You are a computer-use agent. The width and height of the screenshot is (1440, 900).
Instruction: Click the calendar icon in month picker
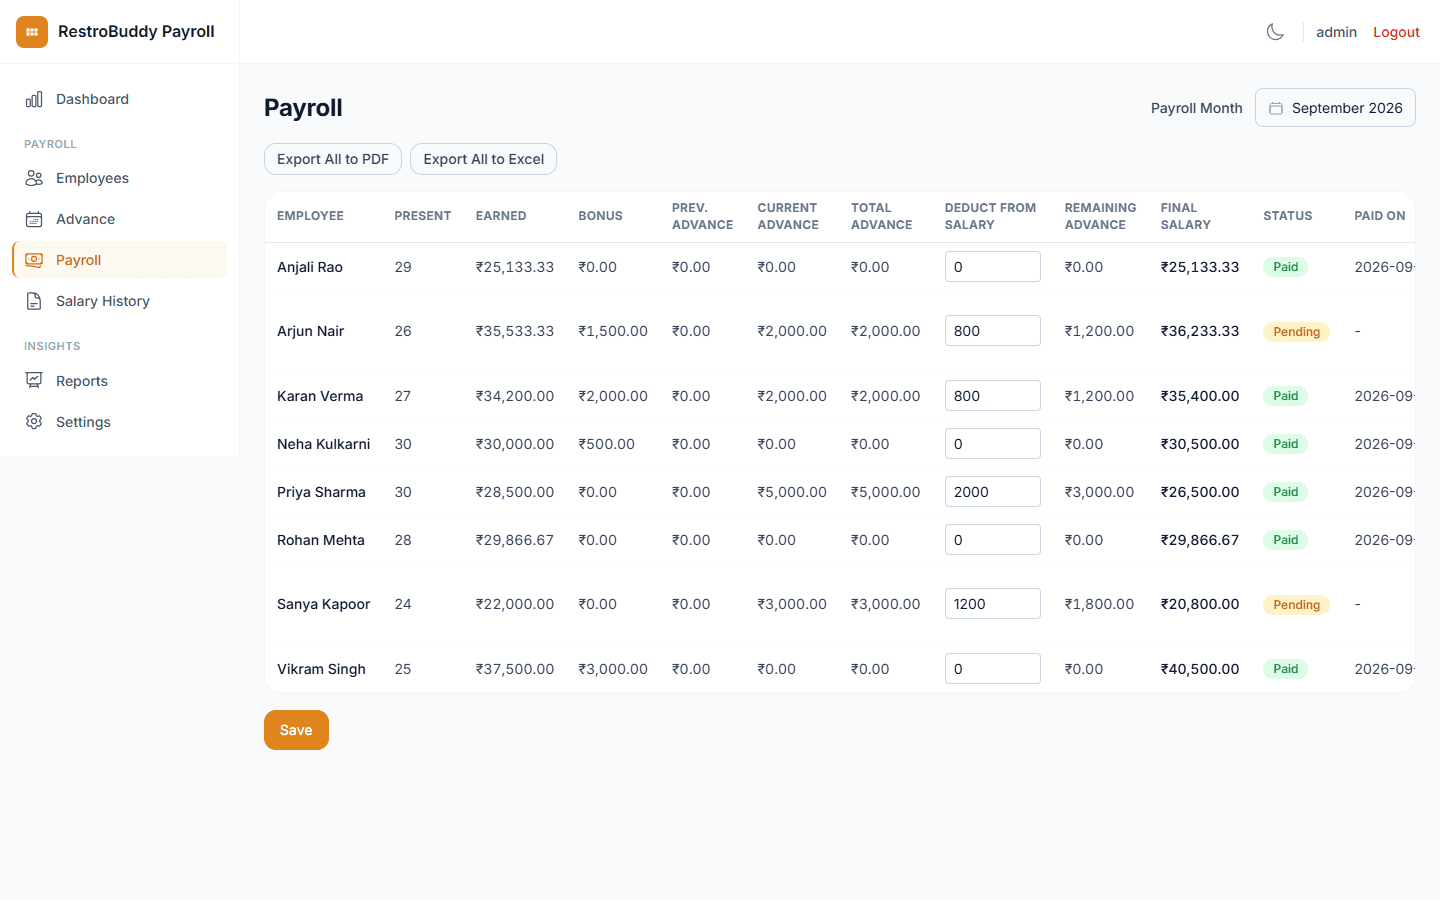pyautogui.click(x=1276, y=108)
